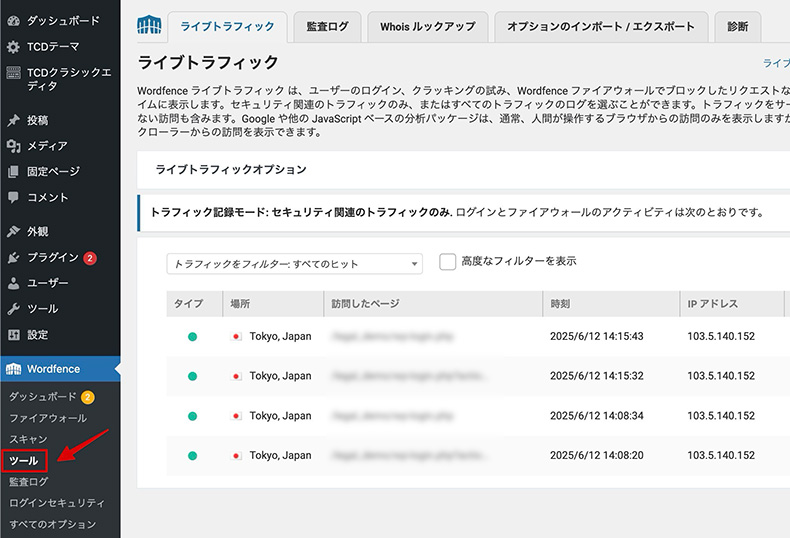Open the Whois ルックアップ tab
The image size is (790, 538).
click(x=428, y=27)
